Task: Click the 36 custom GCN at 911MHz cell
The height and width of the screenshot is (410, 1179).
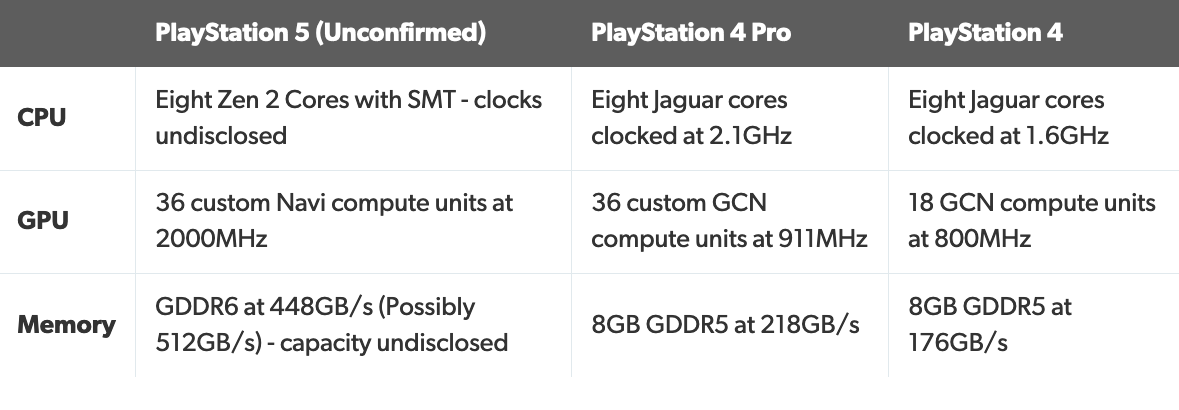Action: point(730,222)
